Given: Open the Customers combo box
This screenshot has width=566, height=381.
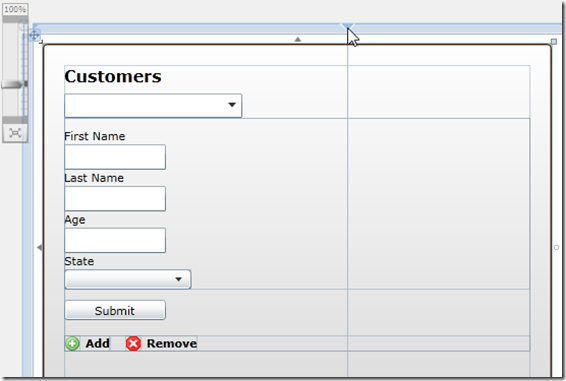Looking at the screenshot, I should click(x=153, y=105).
